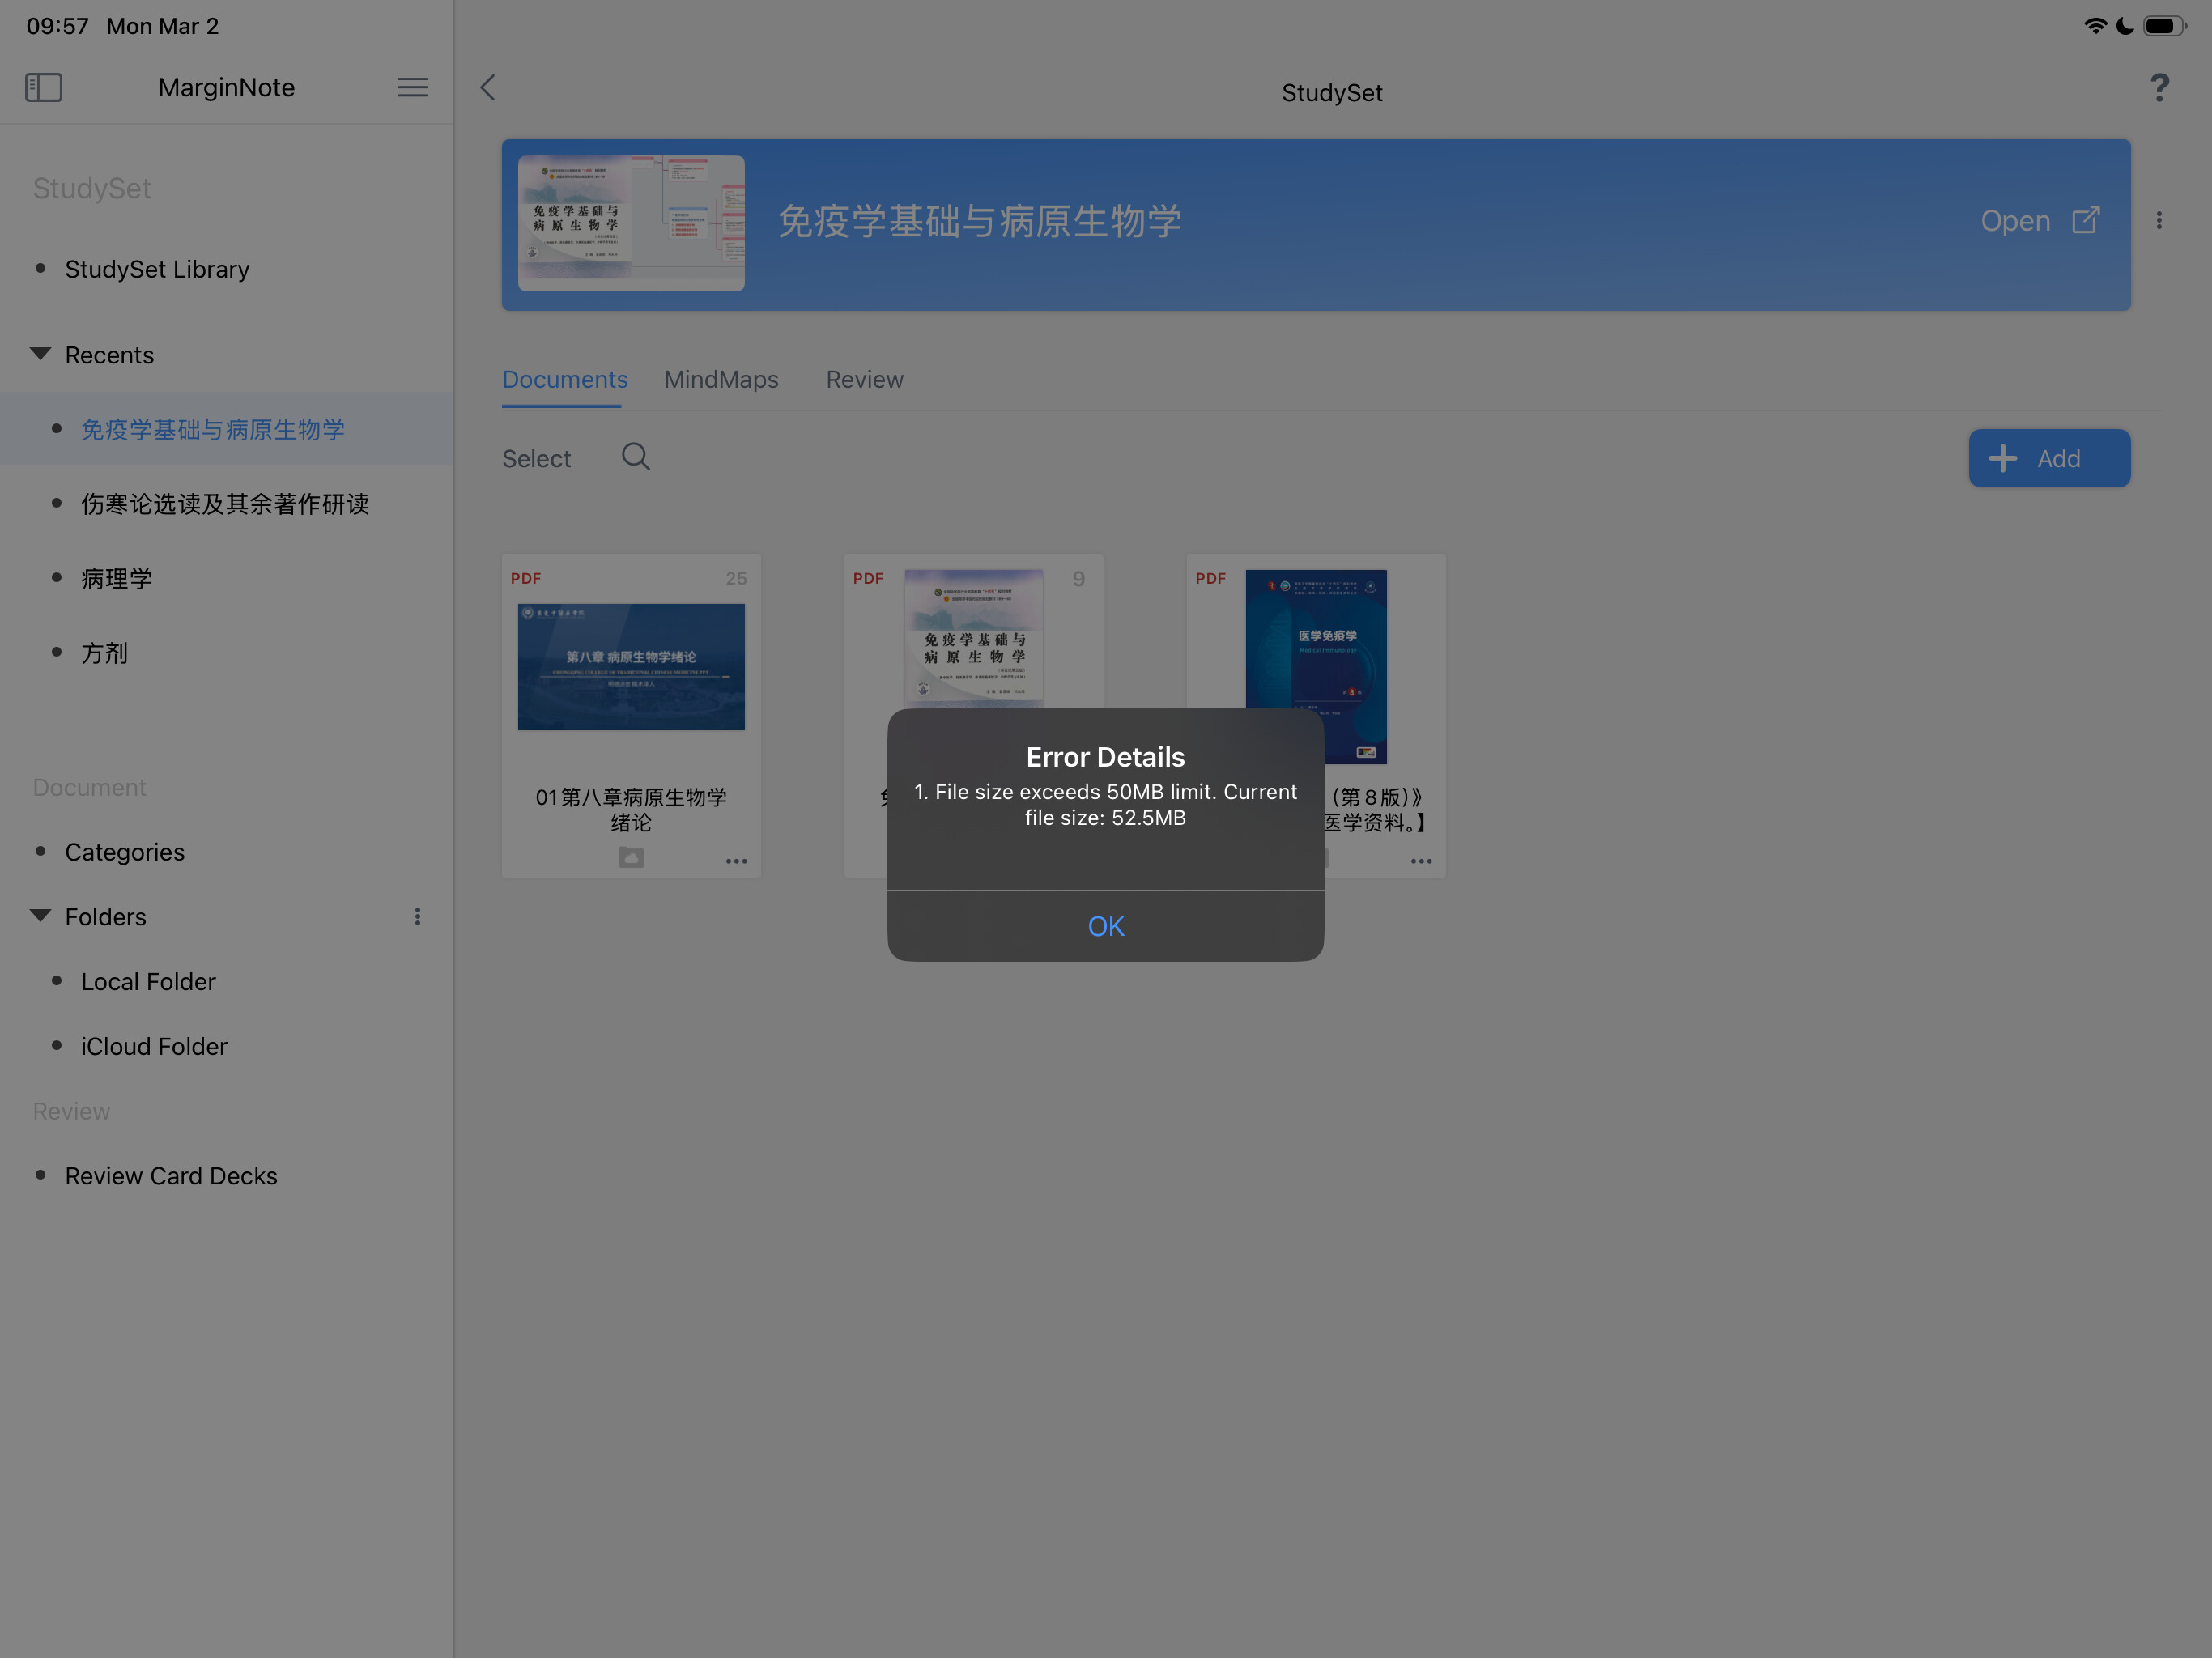The width and height of the screenshot is (2212, 1658).
Task: Click the Select option in Documents
Action: (x=536, y=458)
